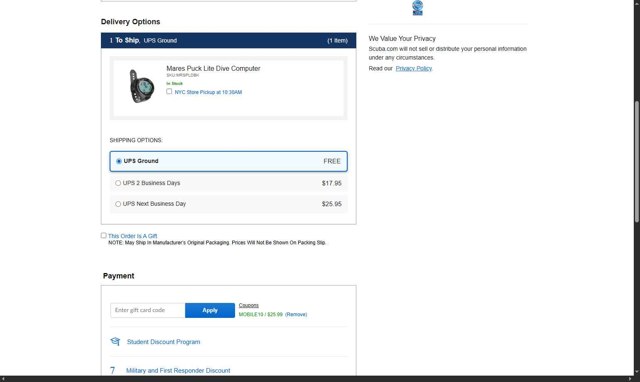Click the scrollbar down arrow
This screenshot has height=382, width=640.
point(636,372)
